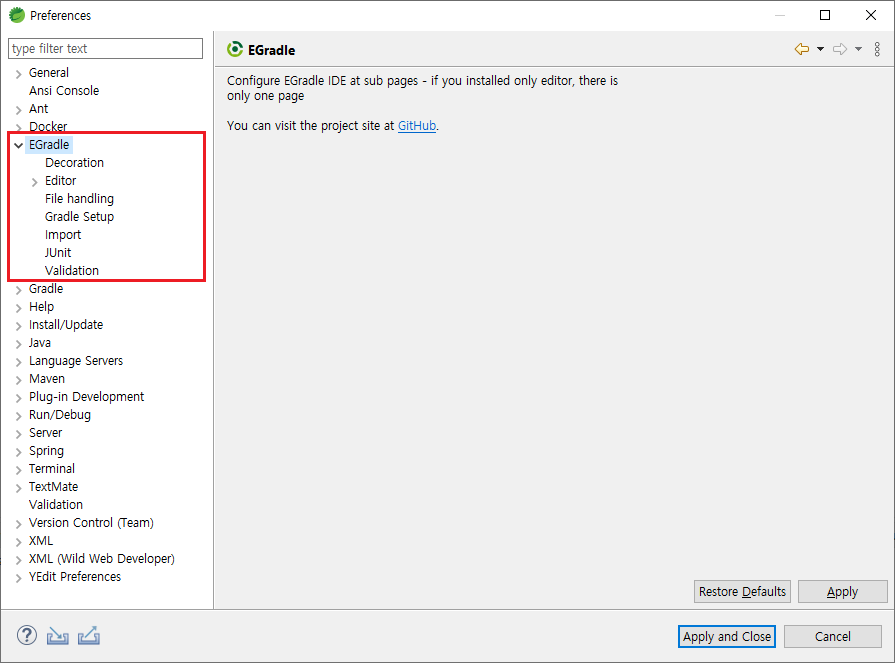
Task: Expand the Help tree node
Action: (18, 308)
